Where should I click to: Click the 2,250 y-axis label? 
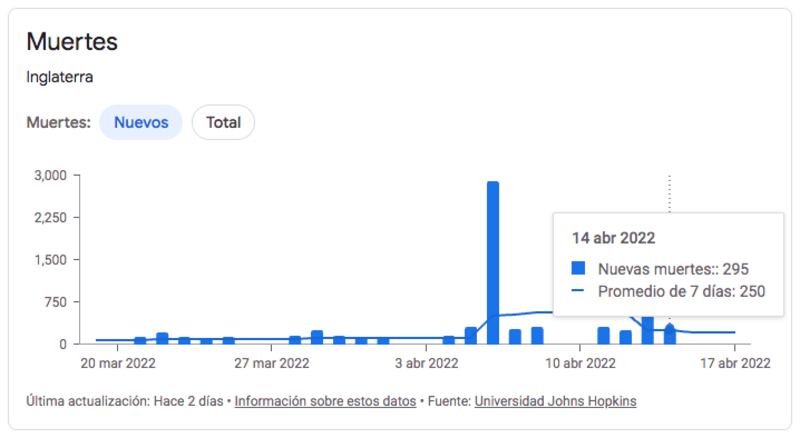point(51,217)
